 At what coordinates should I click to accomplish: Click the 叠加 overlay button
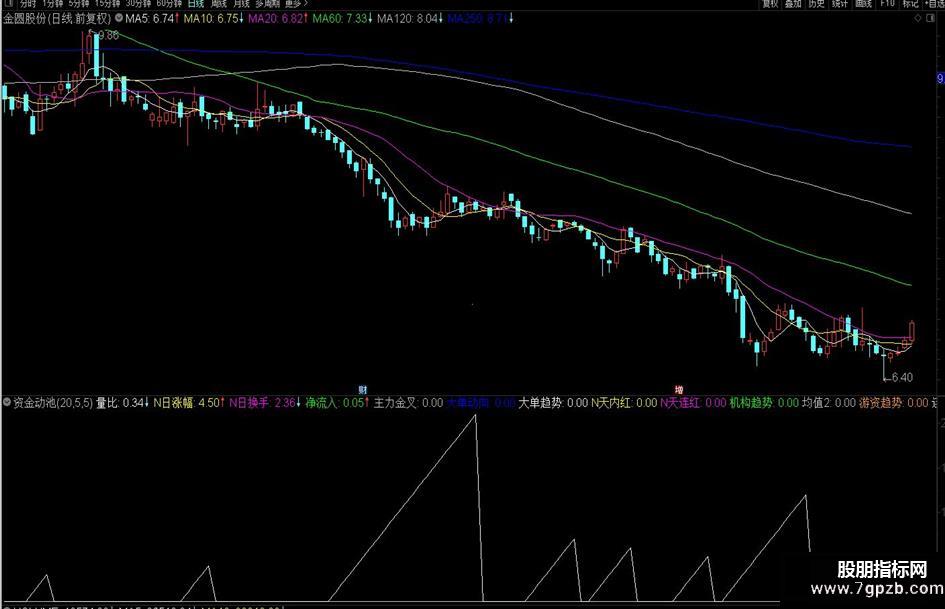click(x=793, y=4)
